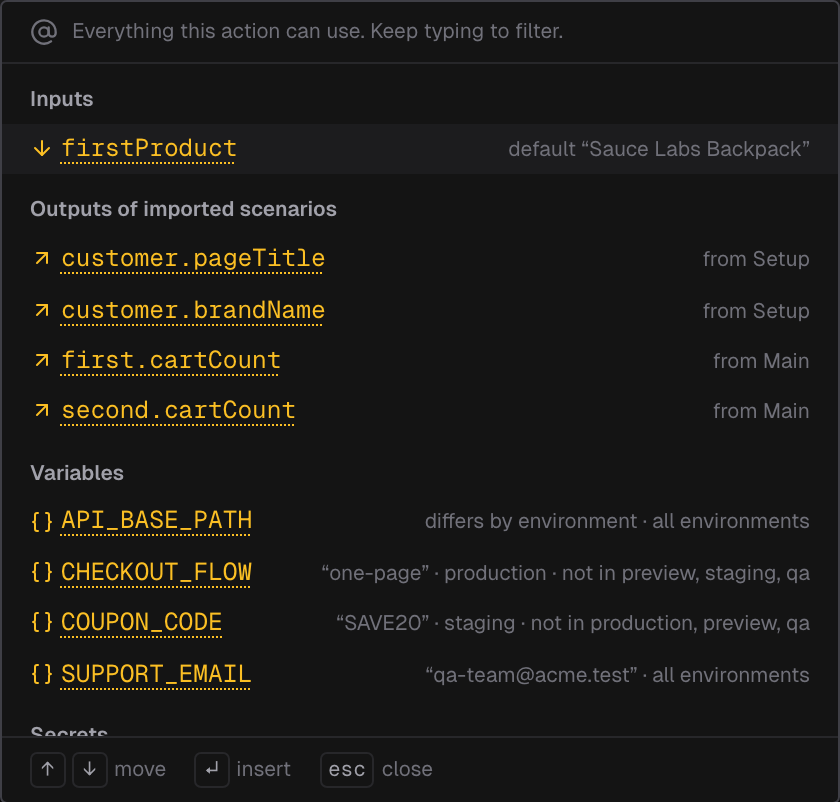The image size is (840, 802).
Task: Click the @ symbol icon in the filter bar
Action: (x=43, y=32)
